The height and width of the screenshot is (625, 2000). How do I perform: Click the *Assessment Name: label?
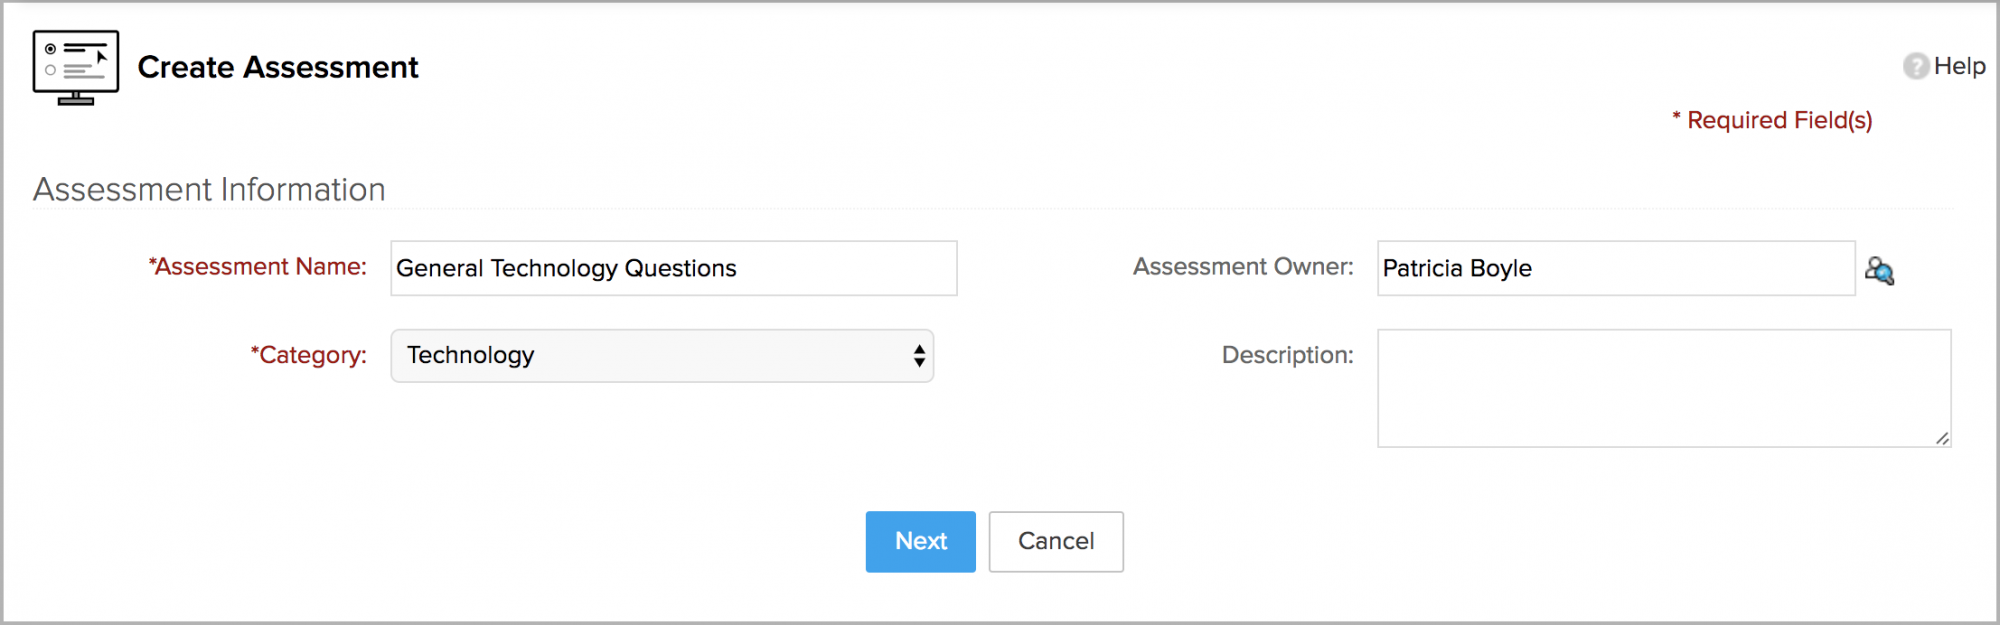258,267
